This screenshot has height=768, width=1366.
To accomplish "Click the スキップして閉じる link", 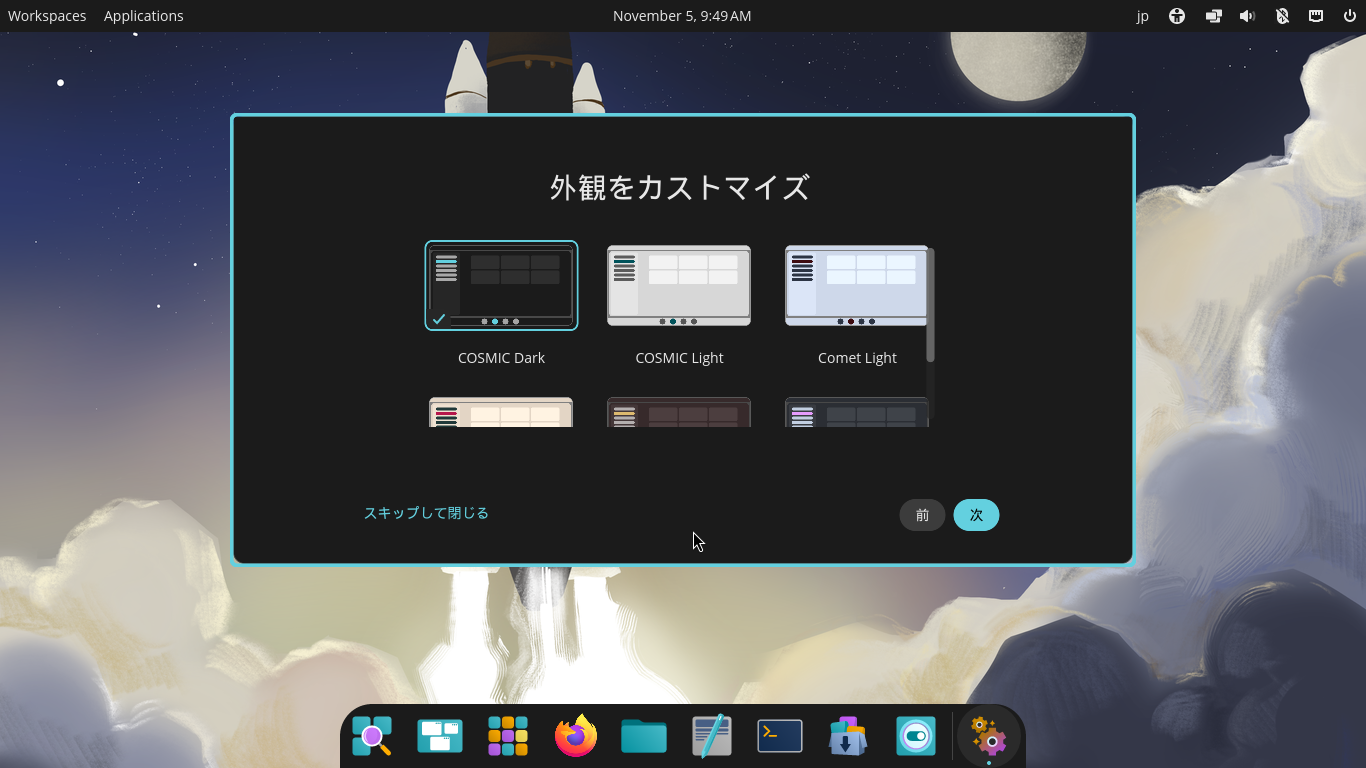I will 426,513.
